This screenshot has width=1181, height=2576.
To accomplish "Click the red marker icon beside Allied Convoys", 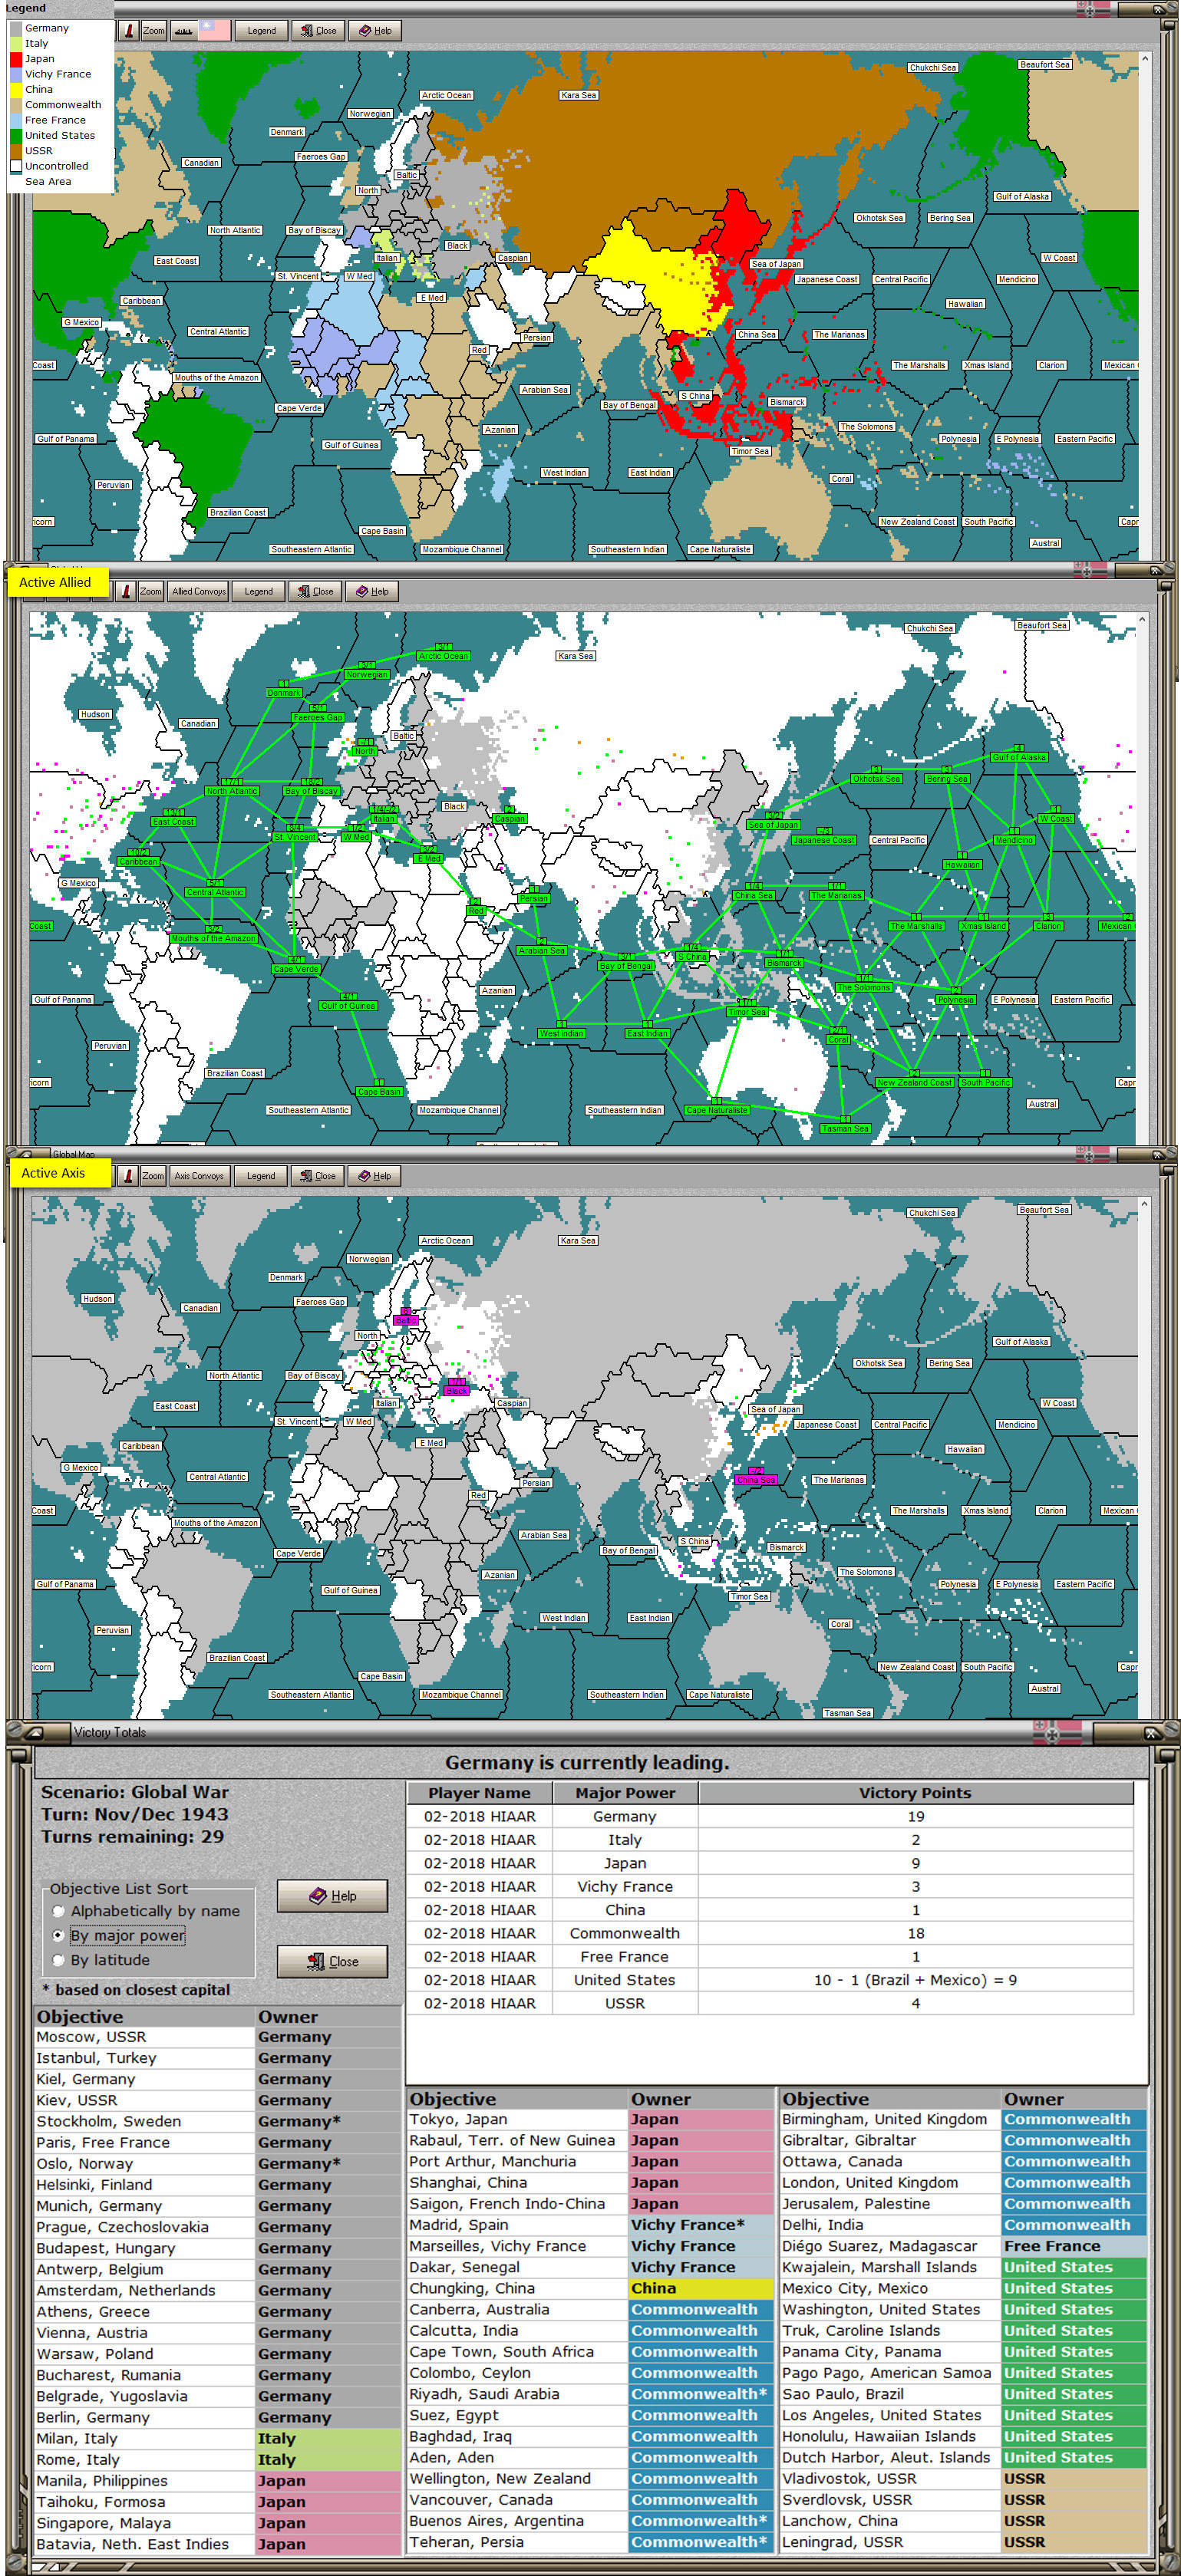I will point(126,591).
